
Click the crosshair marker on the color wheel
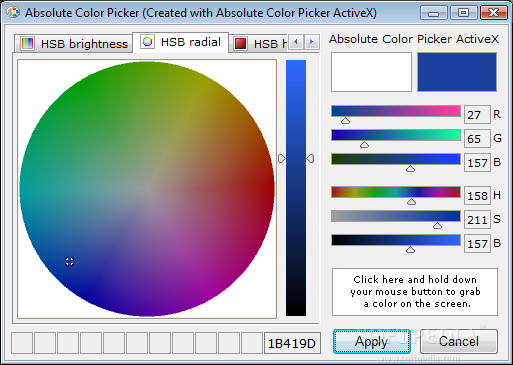coord(69,262)
